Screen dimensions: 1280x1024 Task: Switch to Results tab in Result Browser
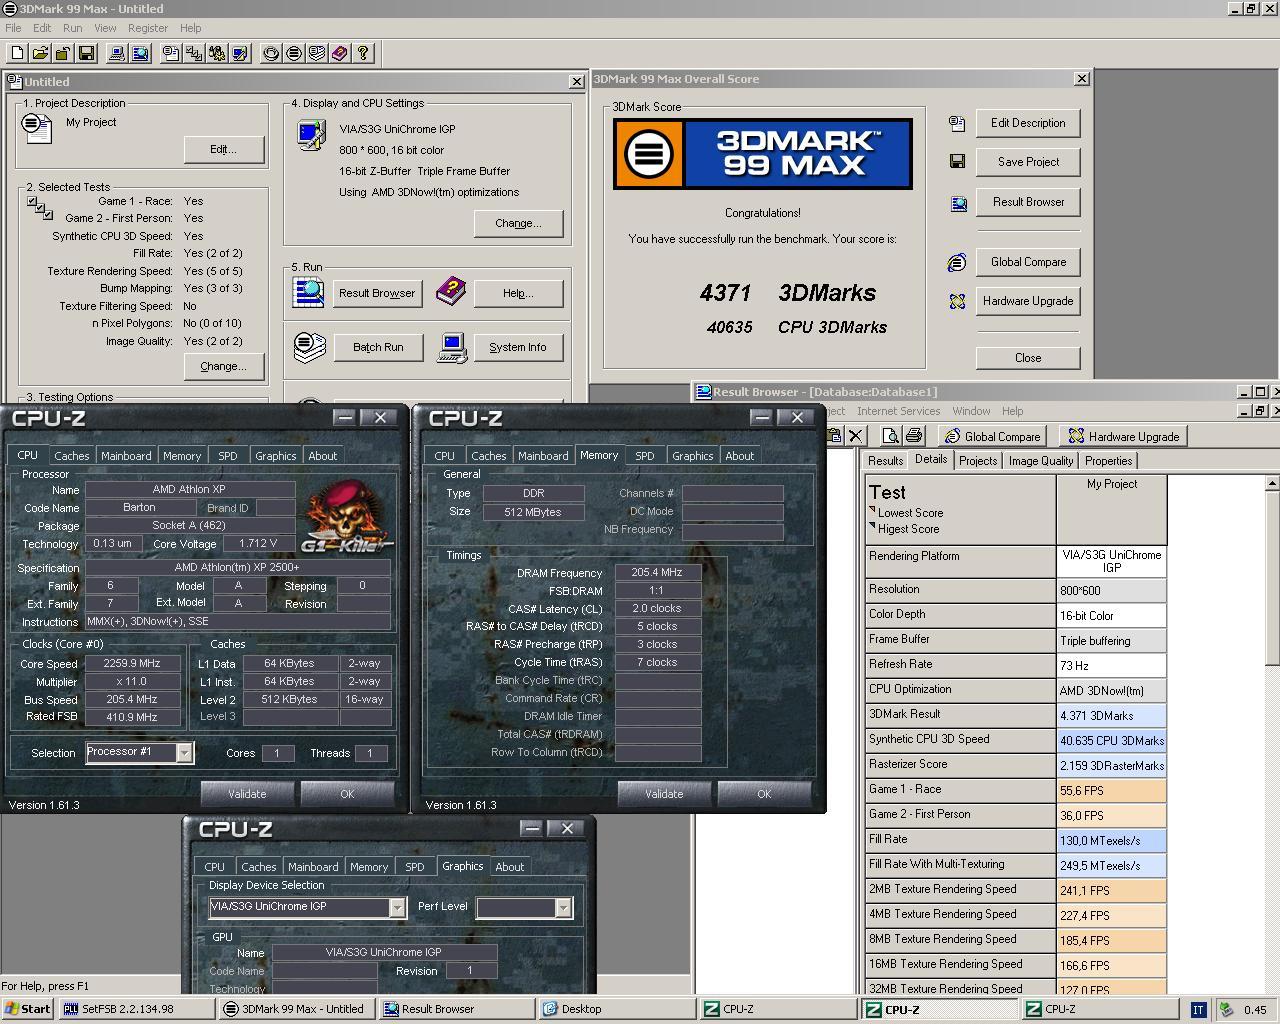click(885, 461)
